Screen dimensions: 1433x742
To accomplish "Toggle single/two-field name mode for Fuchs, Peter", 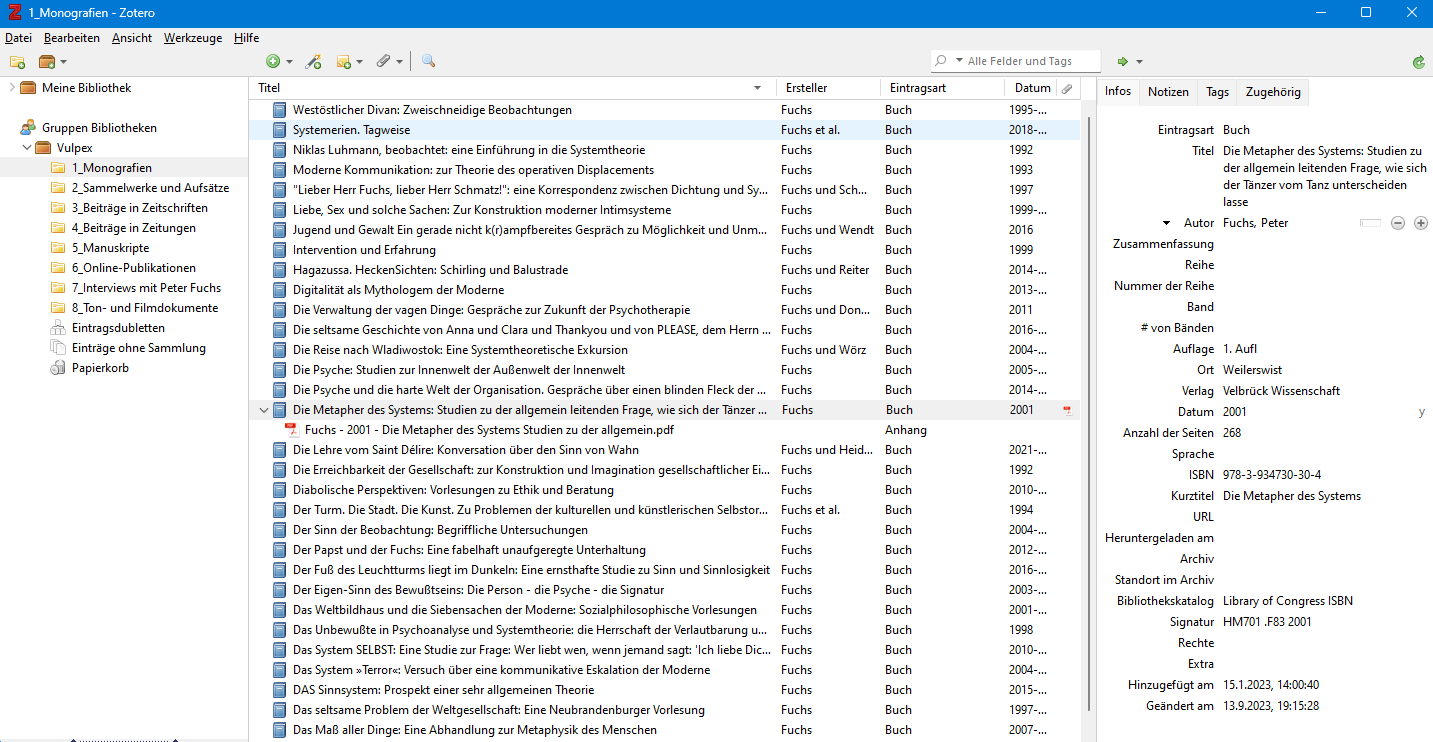I will (1370, 223).
